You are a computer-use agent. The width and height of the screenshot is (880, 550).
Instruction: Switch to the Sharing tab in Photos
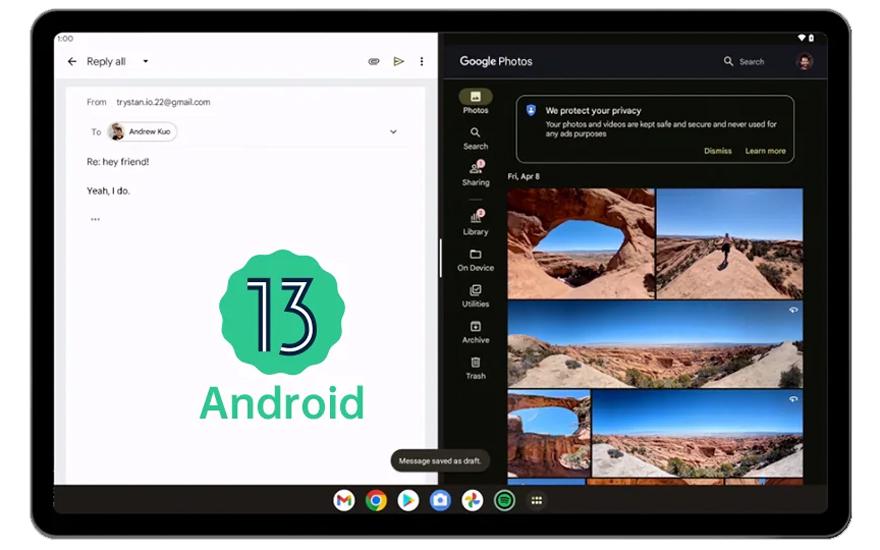click(476, 174)
